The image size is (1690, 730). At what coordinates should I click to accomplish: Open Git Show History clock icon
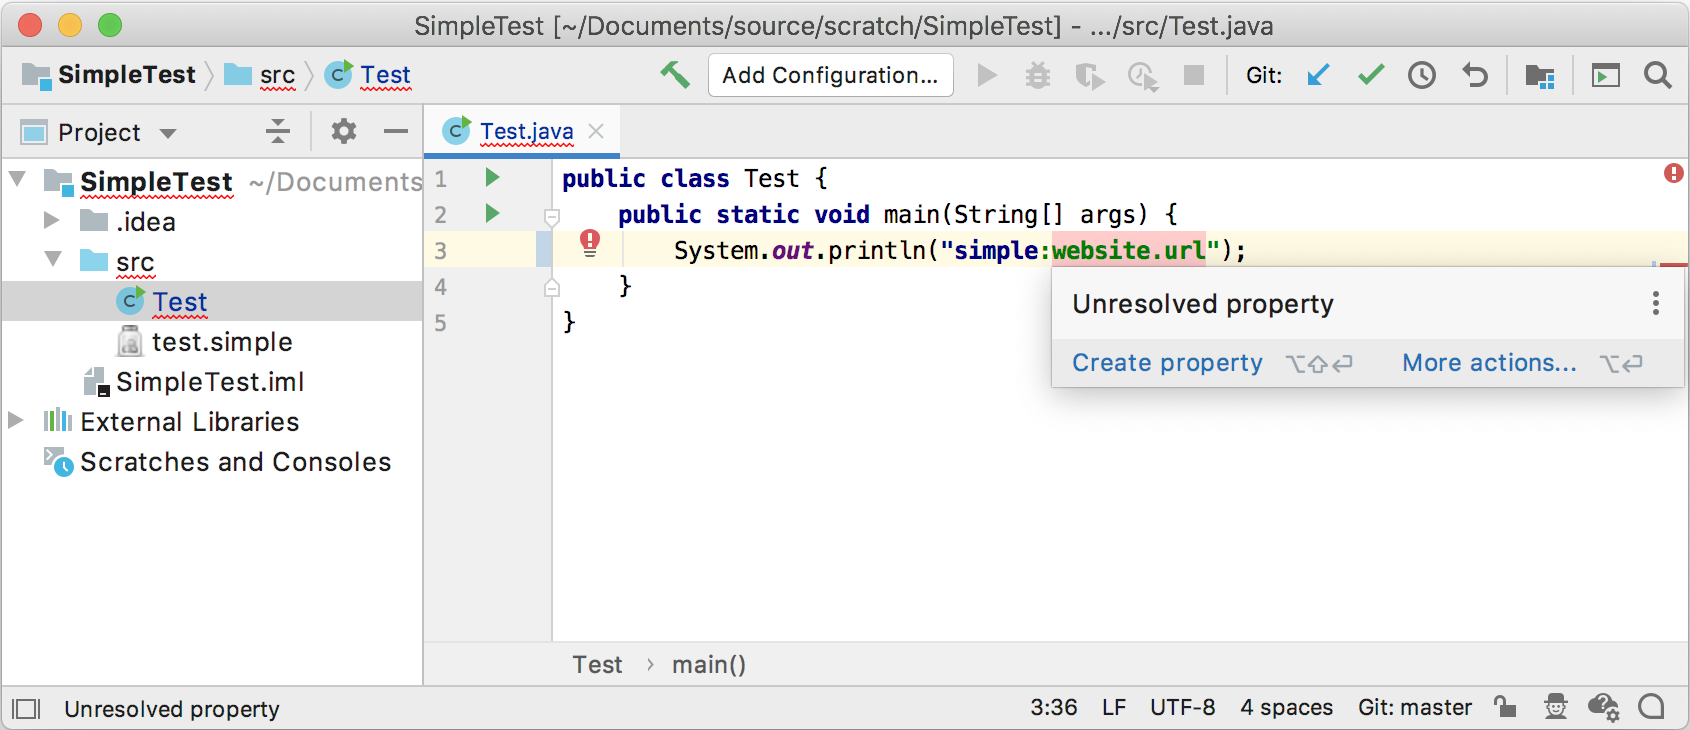[x=1422, y=75]
